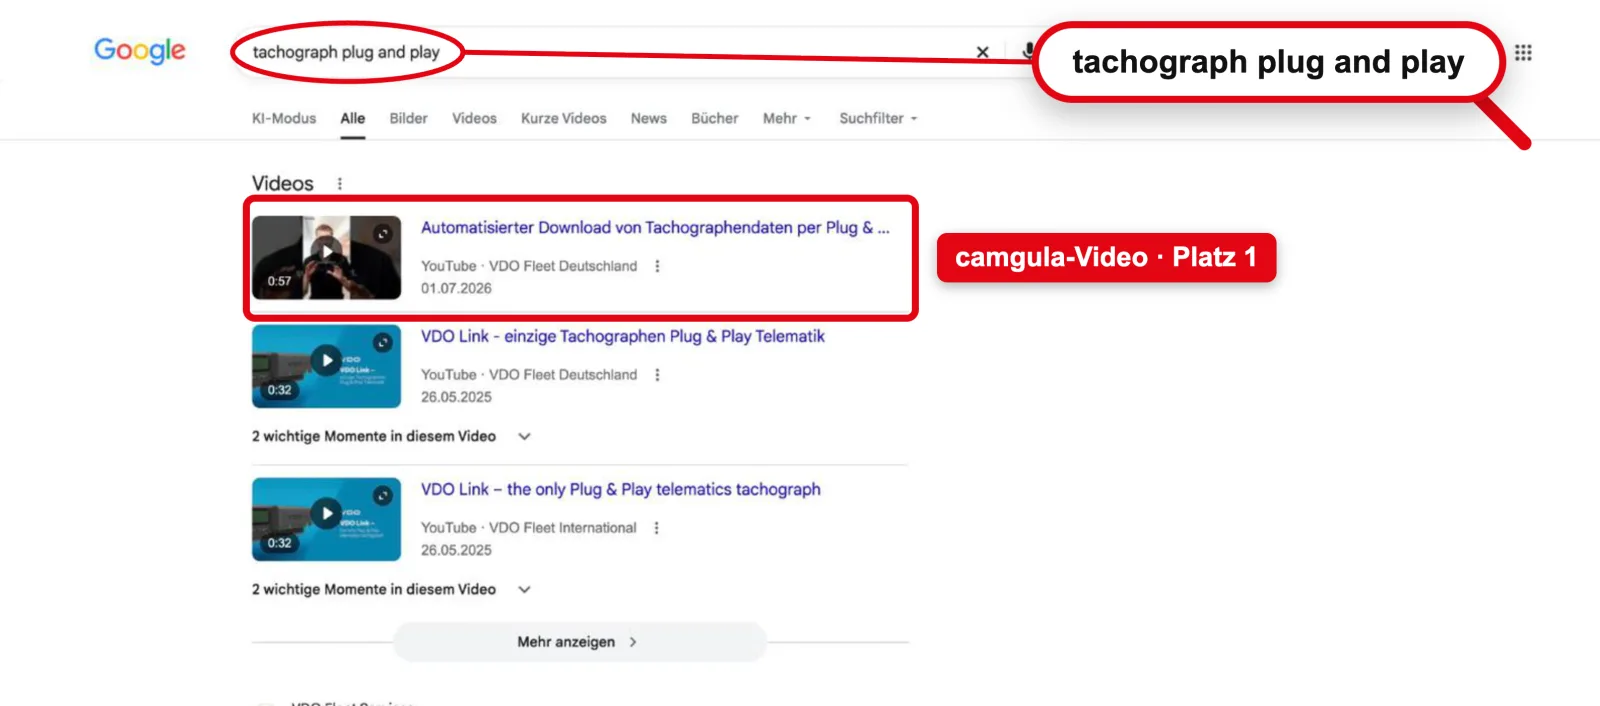Expand key moments under the VDO Fleet Deutschland 26.05.2025 video
Image resolution: width=1600 pixels, height=706 pixels.
pyautogui.click(x=391, y=436)
